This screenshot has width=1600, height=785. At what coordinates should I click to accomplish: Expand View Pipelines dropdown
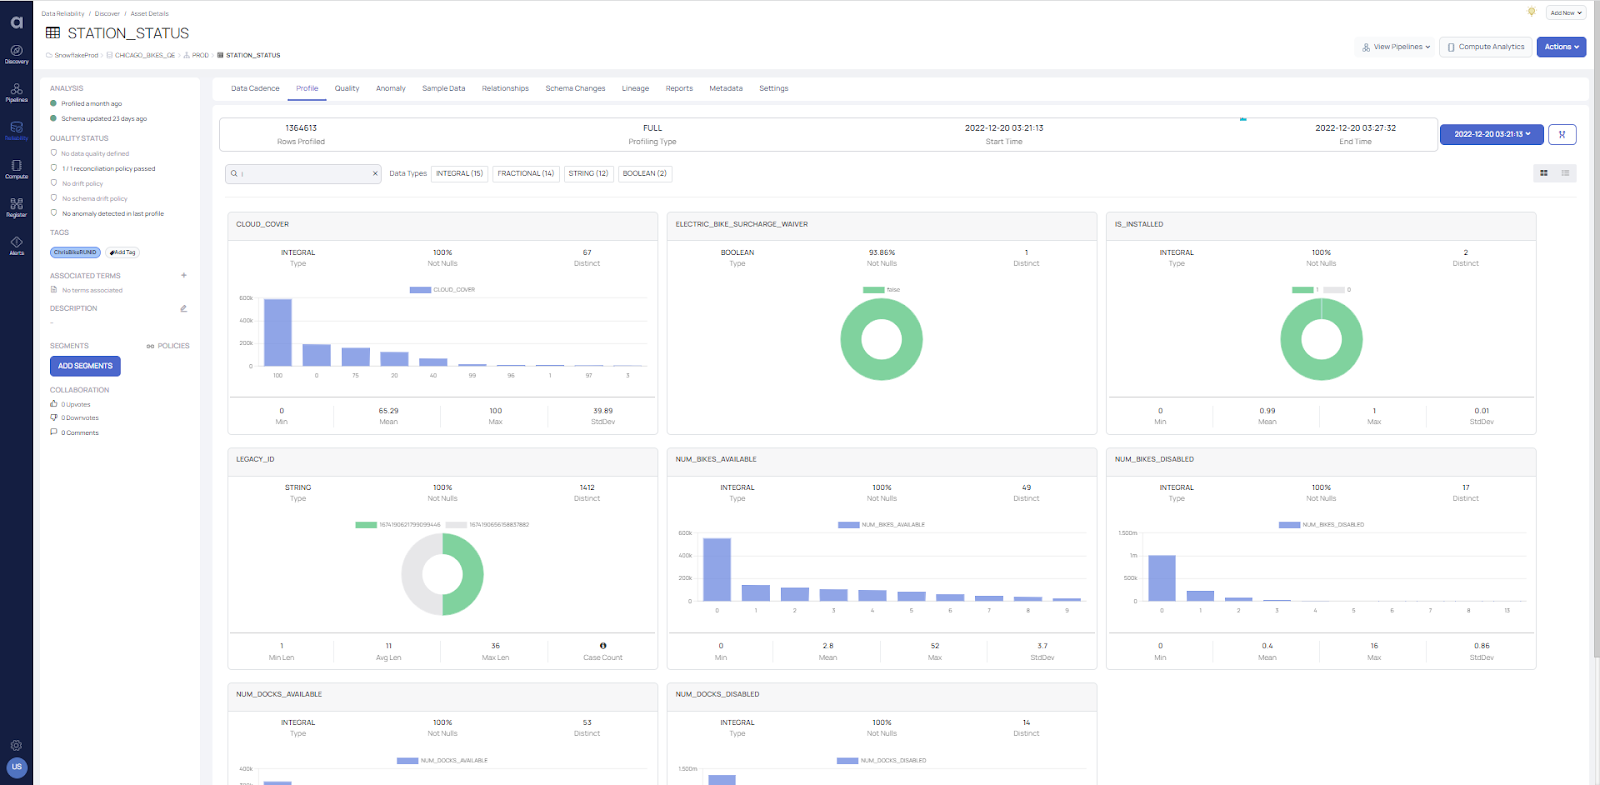coord(1396,47)
